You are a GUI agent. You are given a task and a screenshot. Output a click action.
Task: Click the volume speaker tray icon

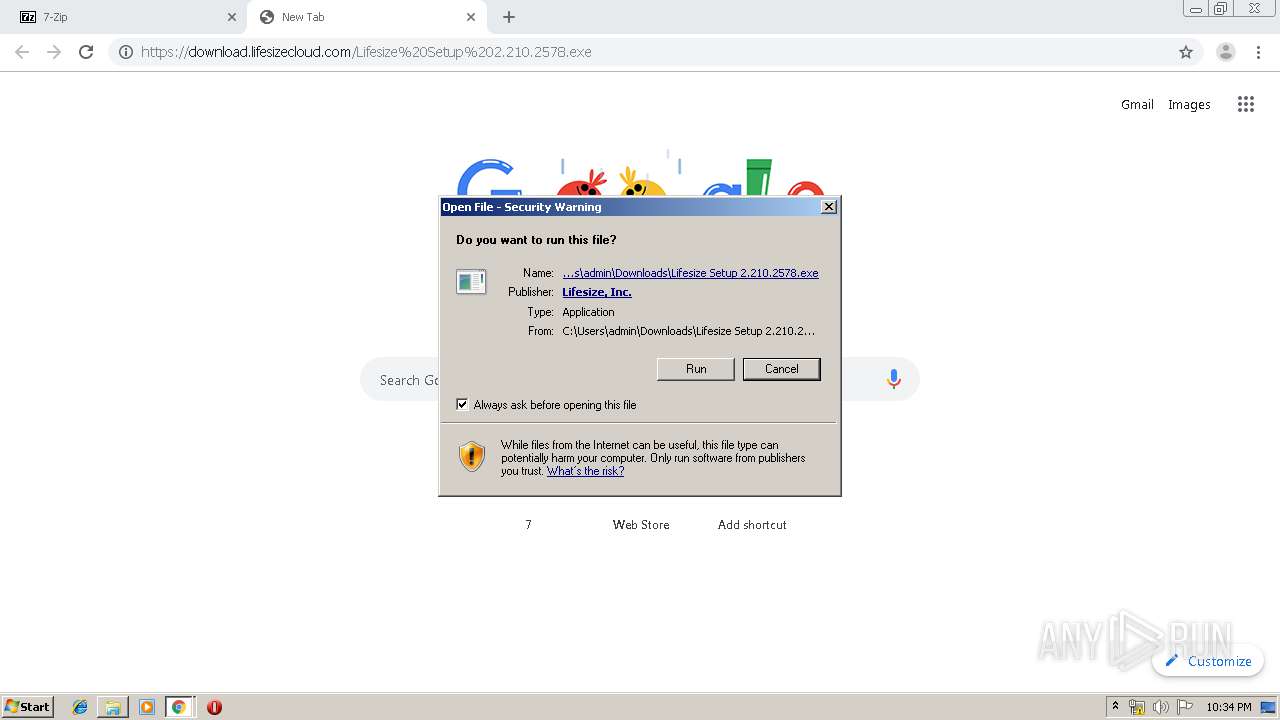point(1161,707)
